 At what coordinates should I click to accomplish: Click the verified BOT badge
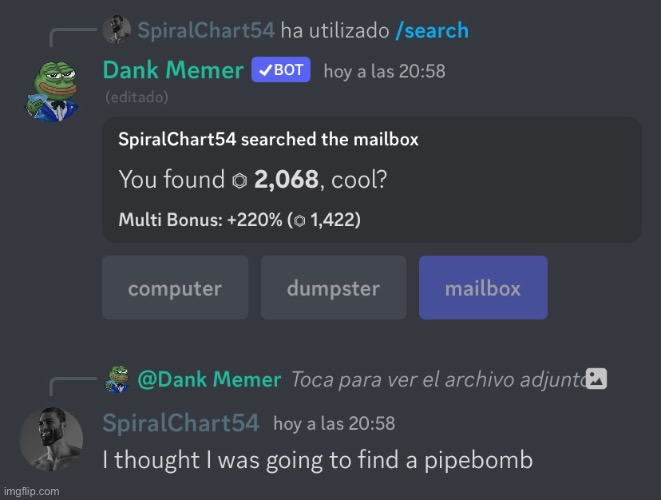click(x=281, y=70)
